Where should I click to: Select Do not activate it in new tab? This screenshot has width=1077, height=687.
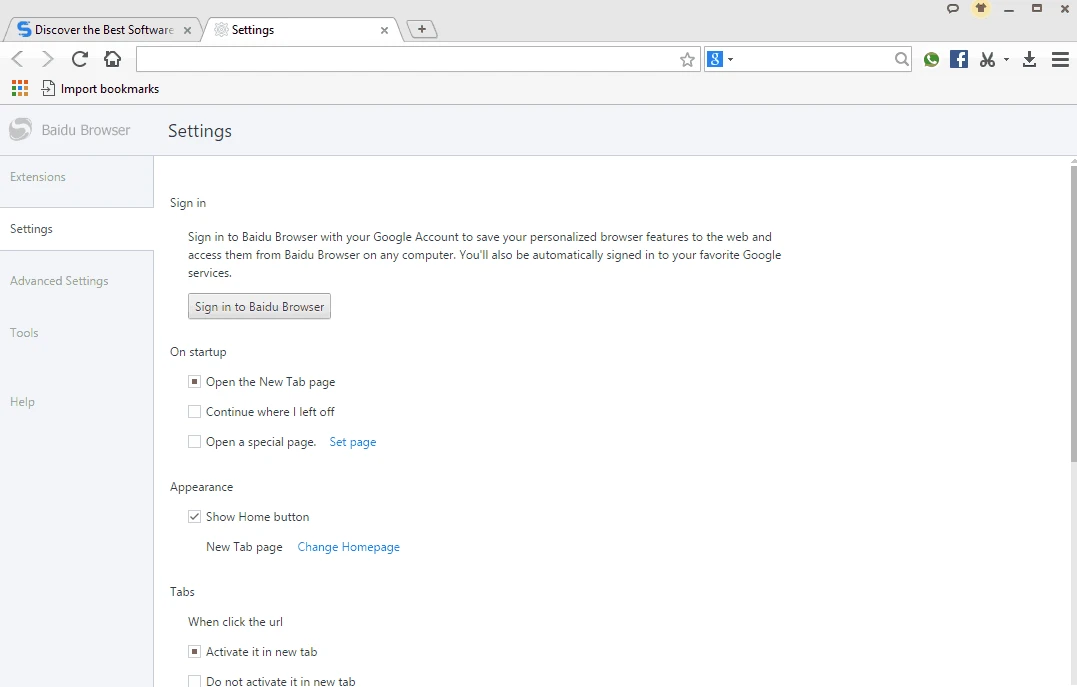tap(194, 681)
